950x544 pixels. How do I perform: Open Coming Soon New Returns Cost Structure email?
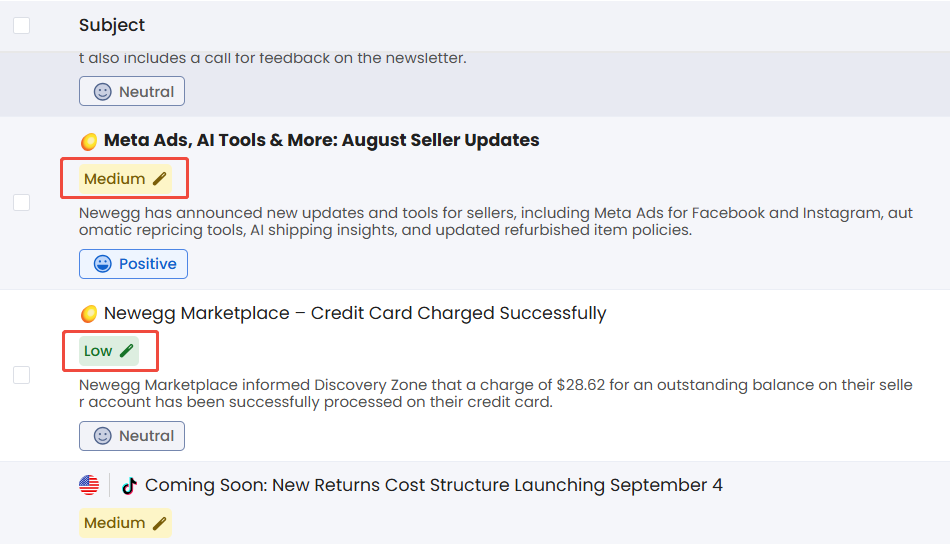434,485
